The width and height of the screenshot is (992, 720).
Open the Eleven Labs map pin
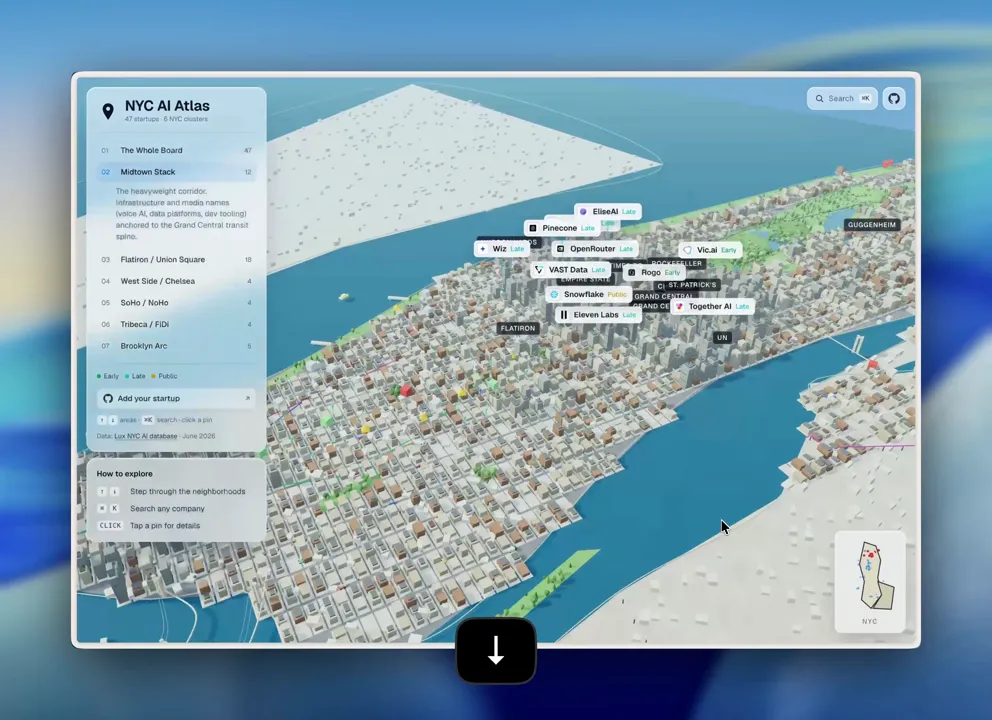598,314
